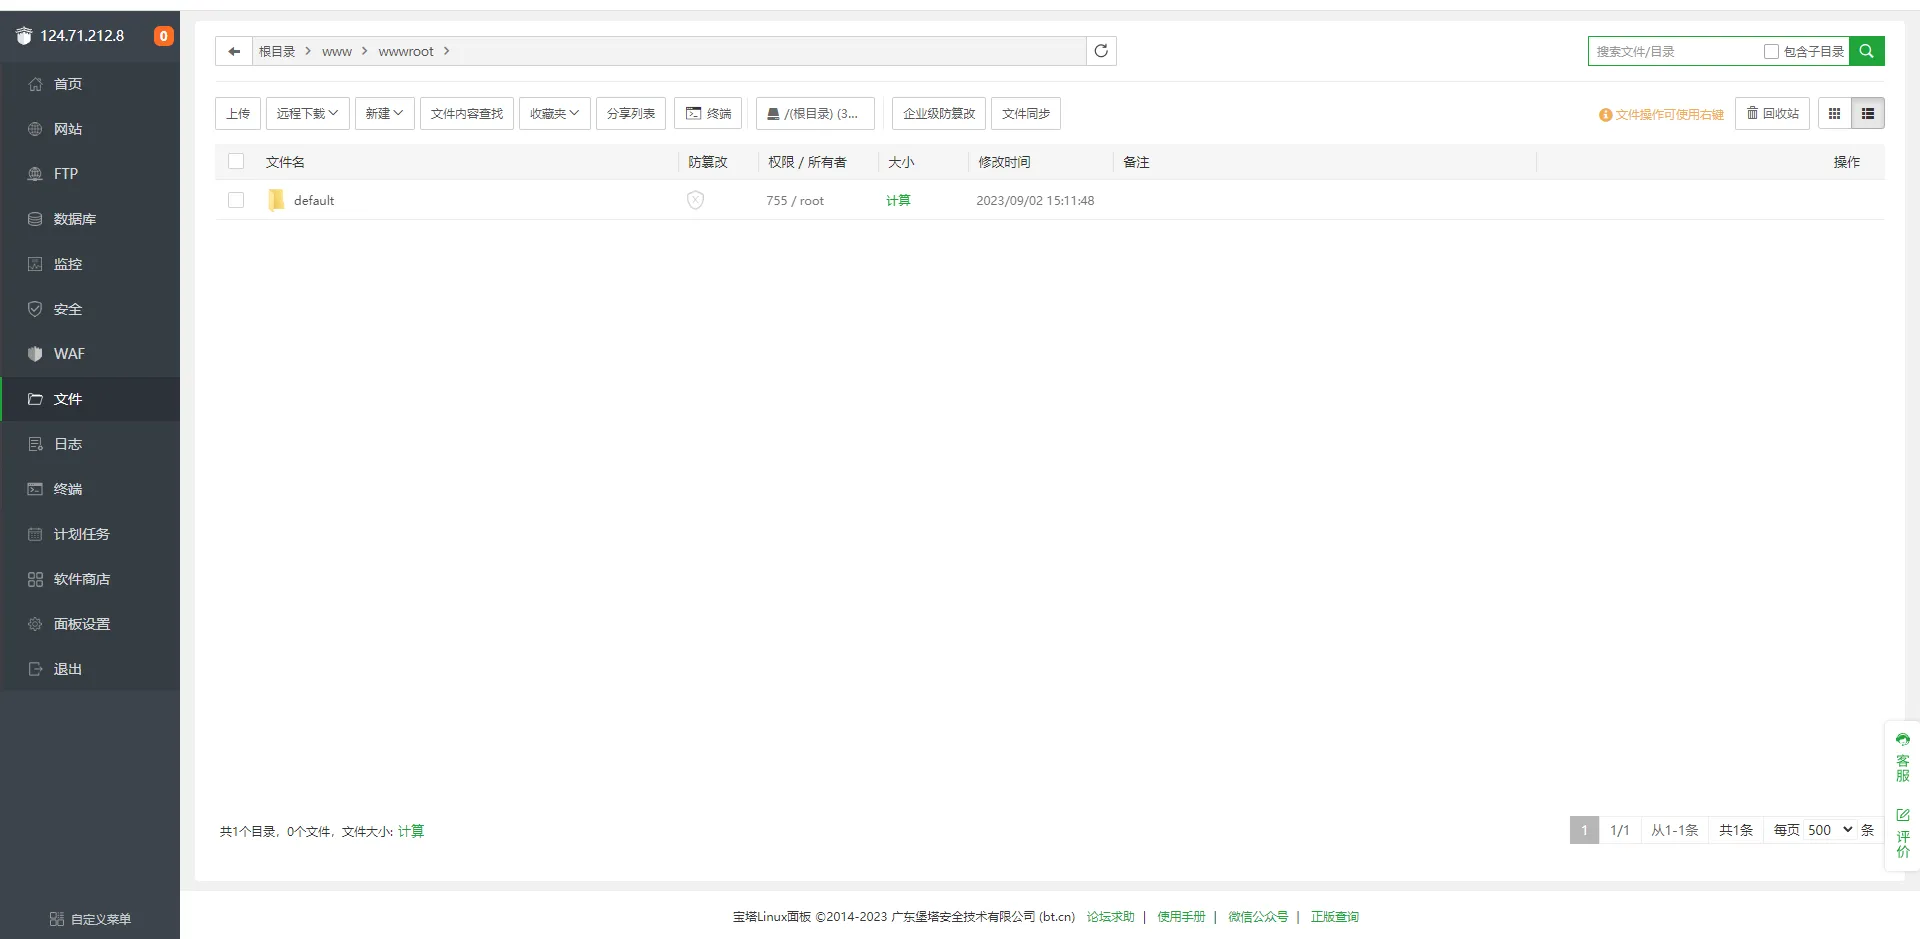
Task: Click the 上传 button
Action: point(238,114)
